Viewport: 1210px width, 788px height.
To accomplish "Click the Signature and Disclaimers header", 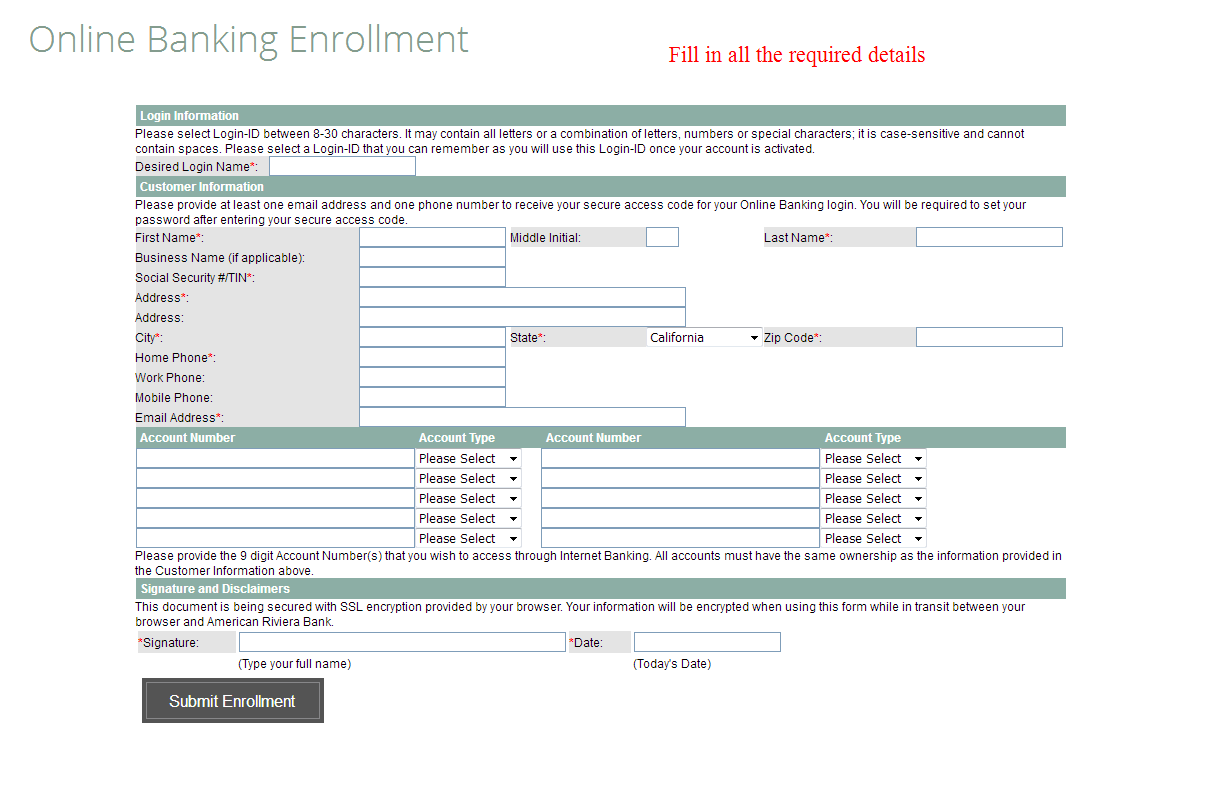I will click(x=600, y=588).
